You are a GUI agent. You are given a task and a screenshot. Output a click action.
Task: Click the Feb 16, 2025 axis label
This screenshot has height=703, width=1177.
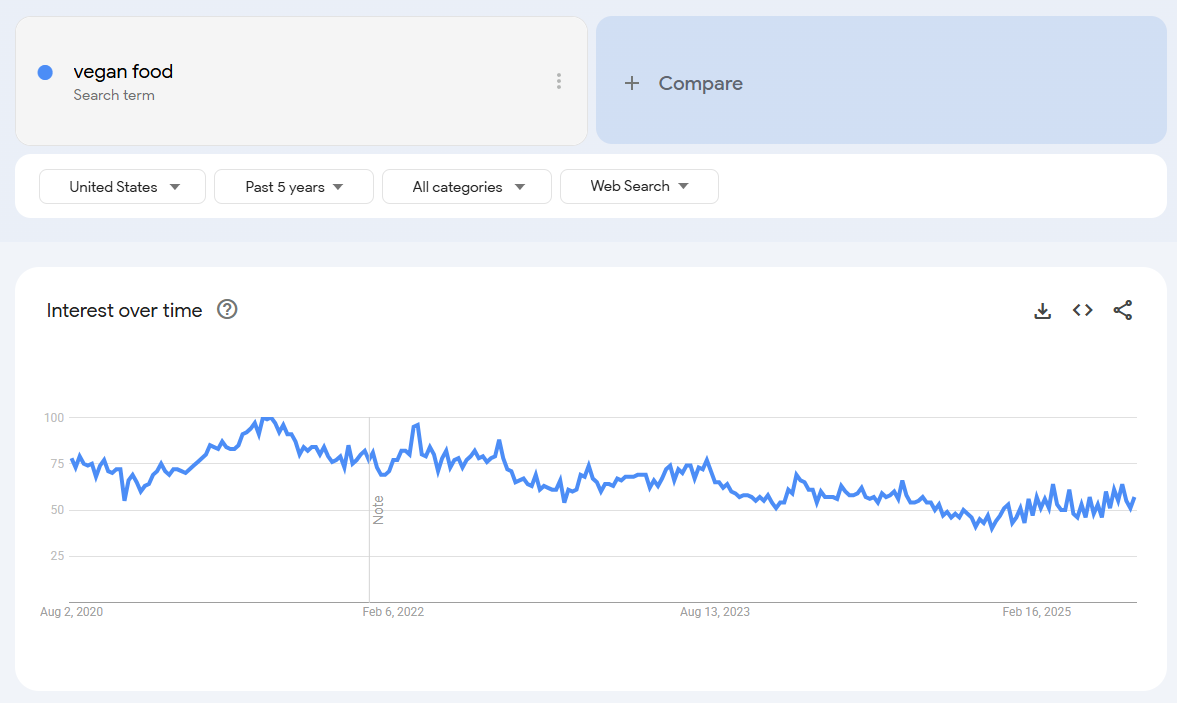[1037, 611]
